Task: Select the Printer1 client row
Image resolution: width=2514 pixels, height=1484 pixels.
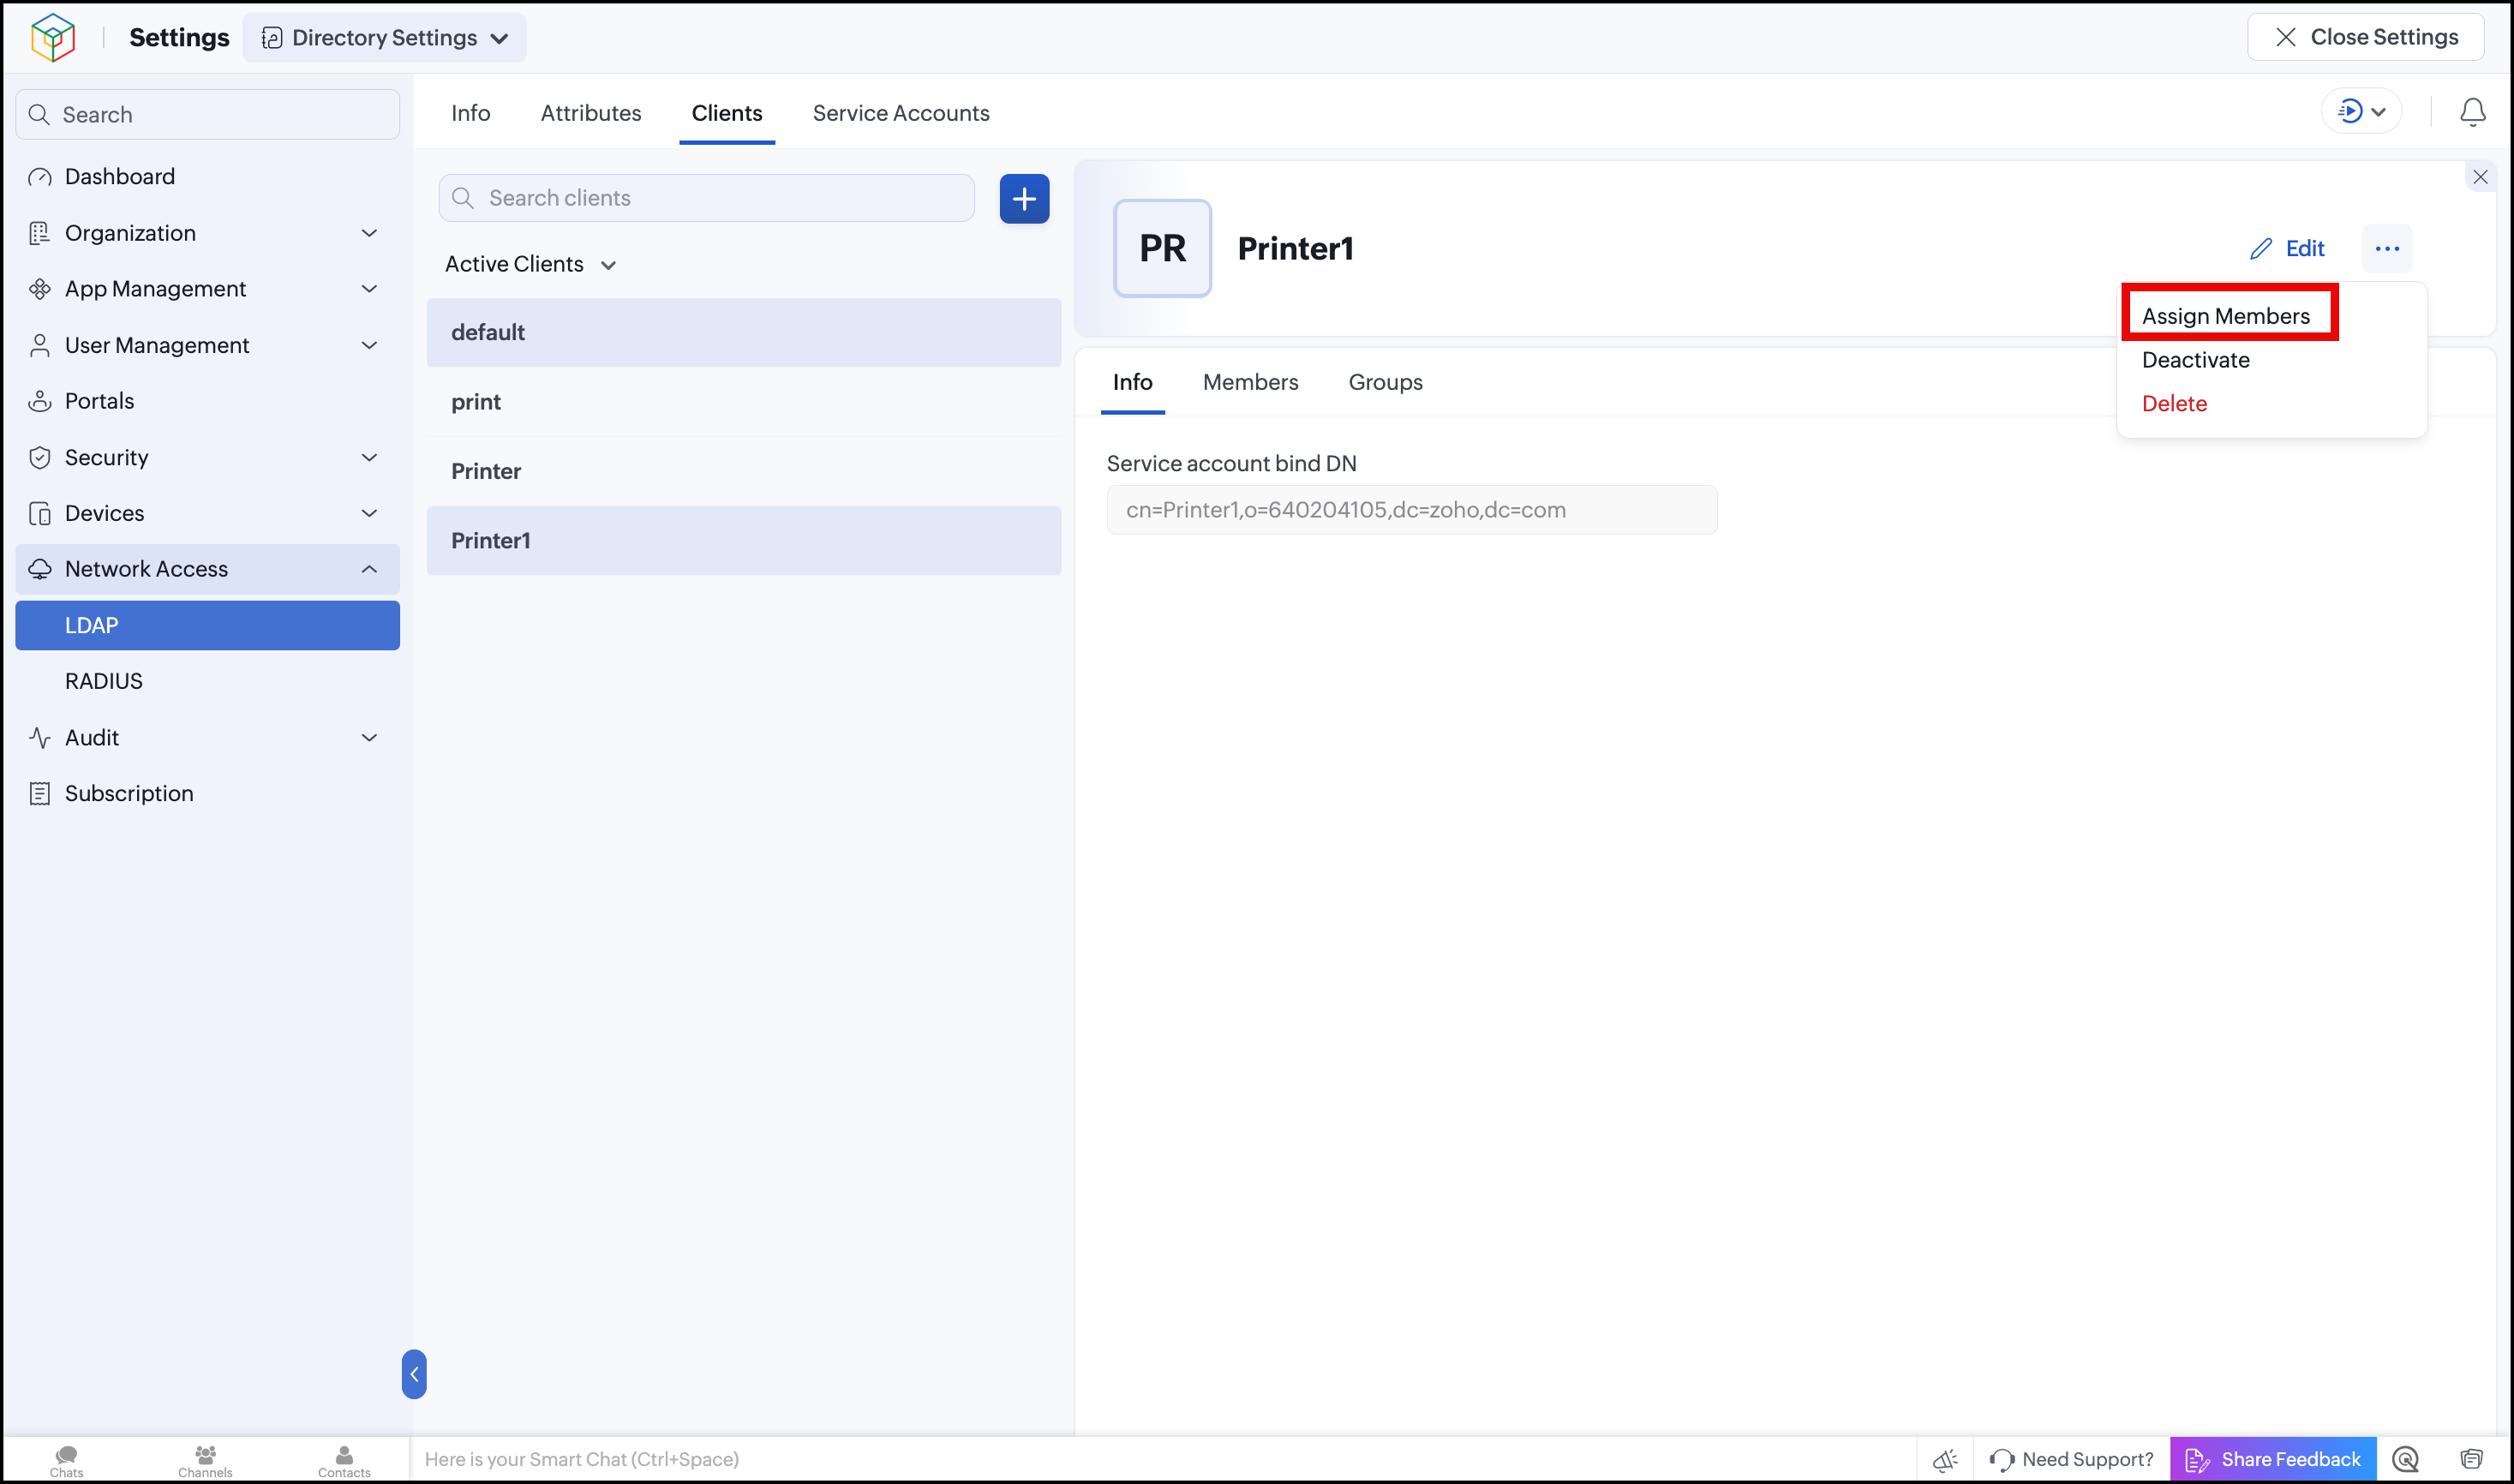Action: 744,540
